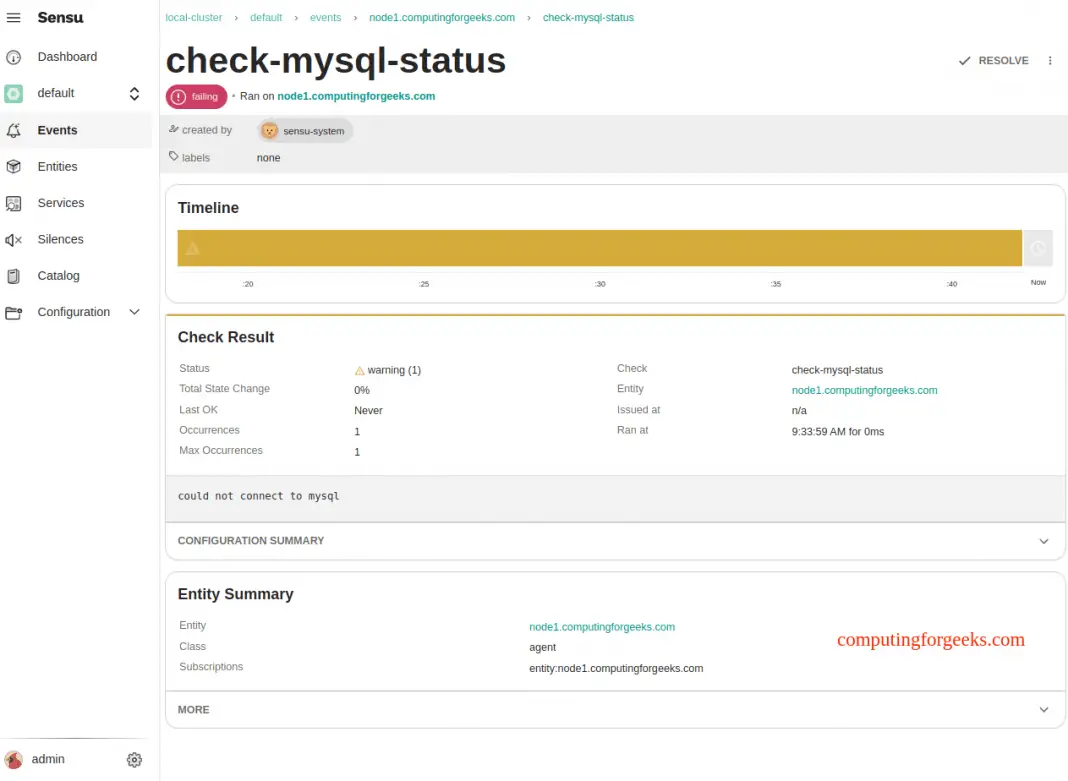
Task: Open the navigation drawer hamburger icon
Action: click(x=14, y=17)
